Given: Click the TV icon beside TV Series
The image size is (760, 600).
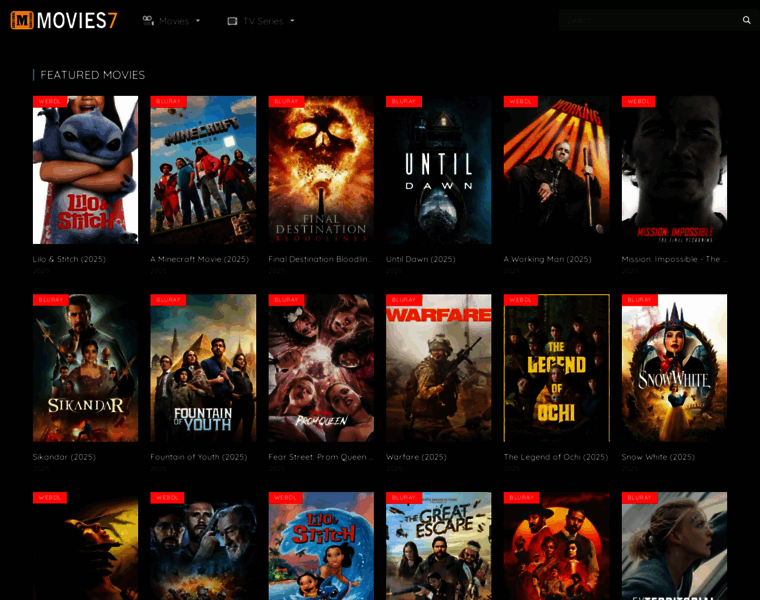Looking at the screenshot, I should coord(232,21).
